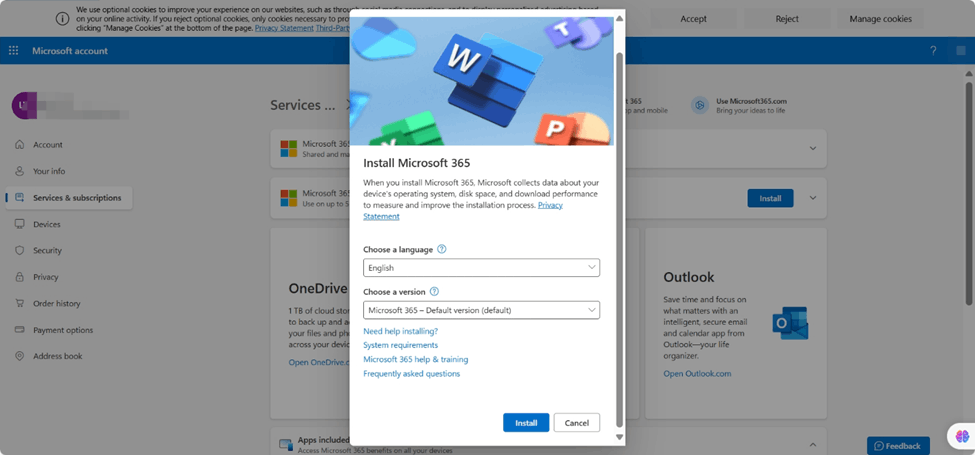Accept optional cookies
This screenshot has height=455, width=975.
[x=693, y=19]
